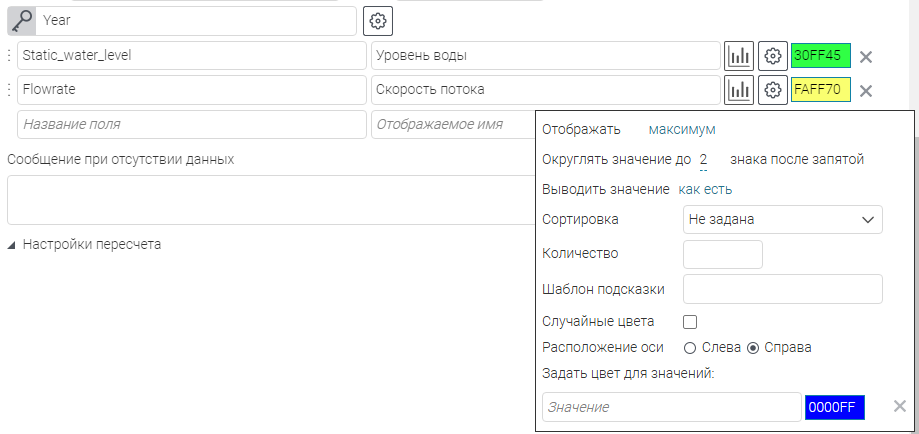The width and height of the screenshot is (919, 434).
Task: Select Справа axis position radio button
Action: pos(753,348)
